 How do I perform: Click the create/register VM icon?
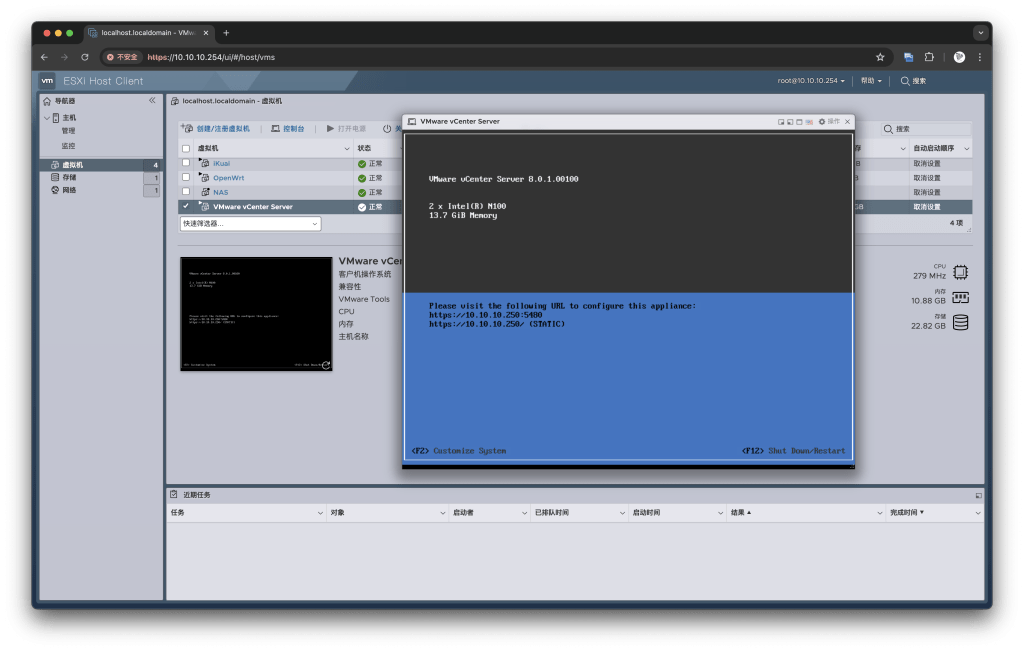click(187, 129)
